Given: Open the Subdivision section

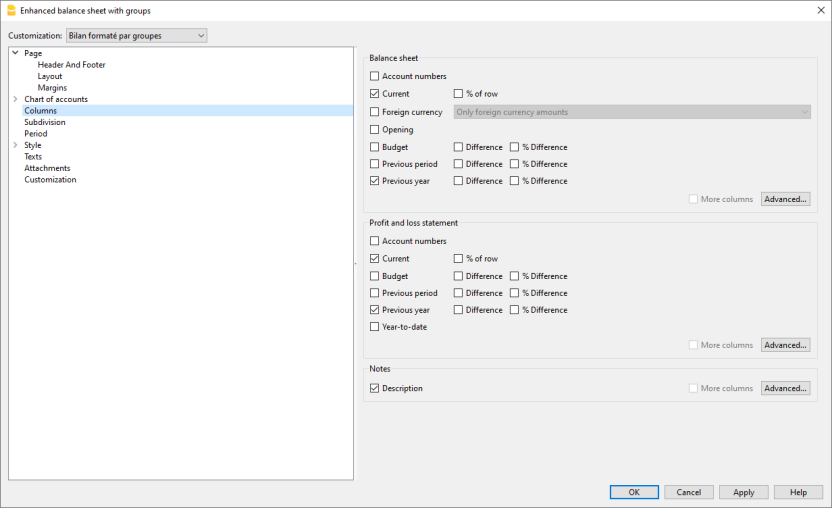Looking at the screenshot, I should point(45,122).
